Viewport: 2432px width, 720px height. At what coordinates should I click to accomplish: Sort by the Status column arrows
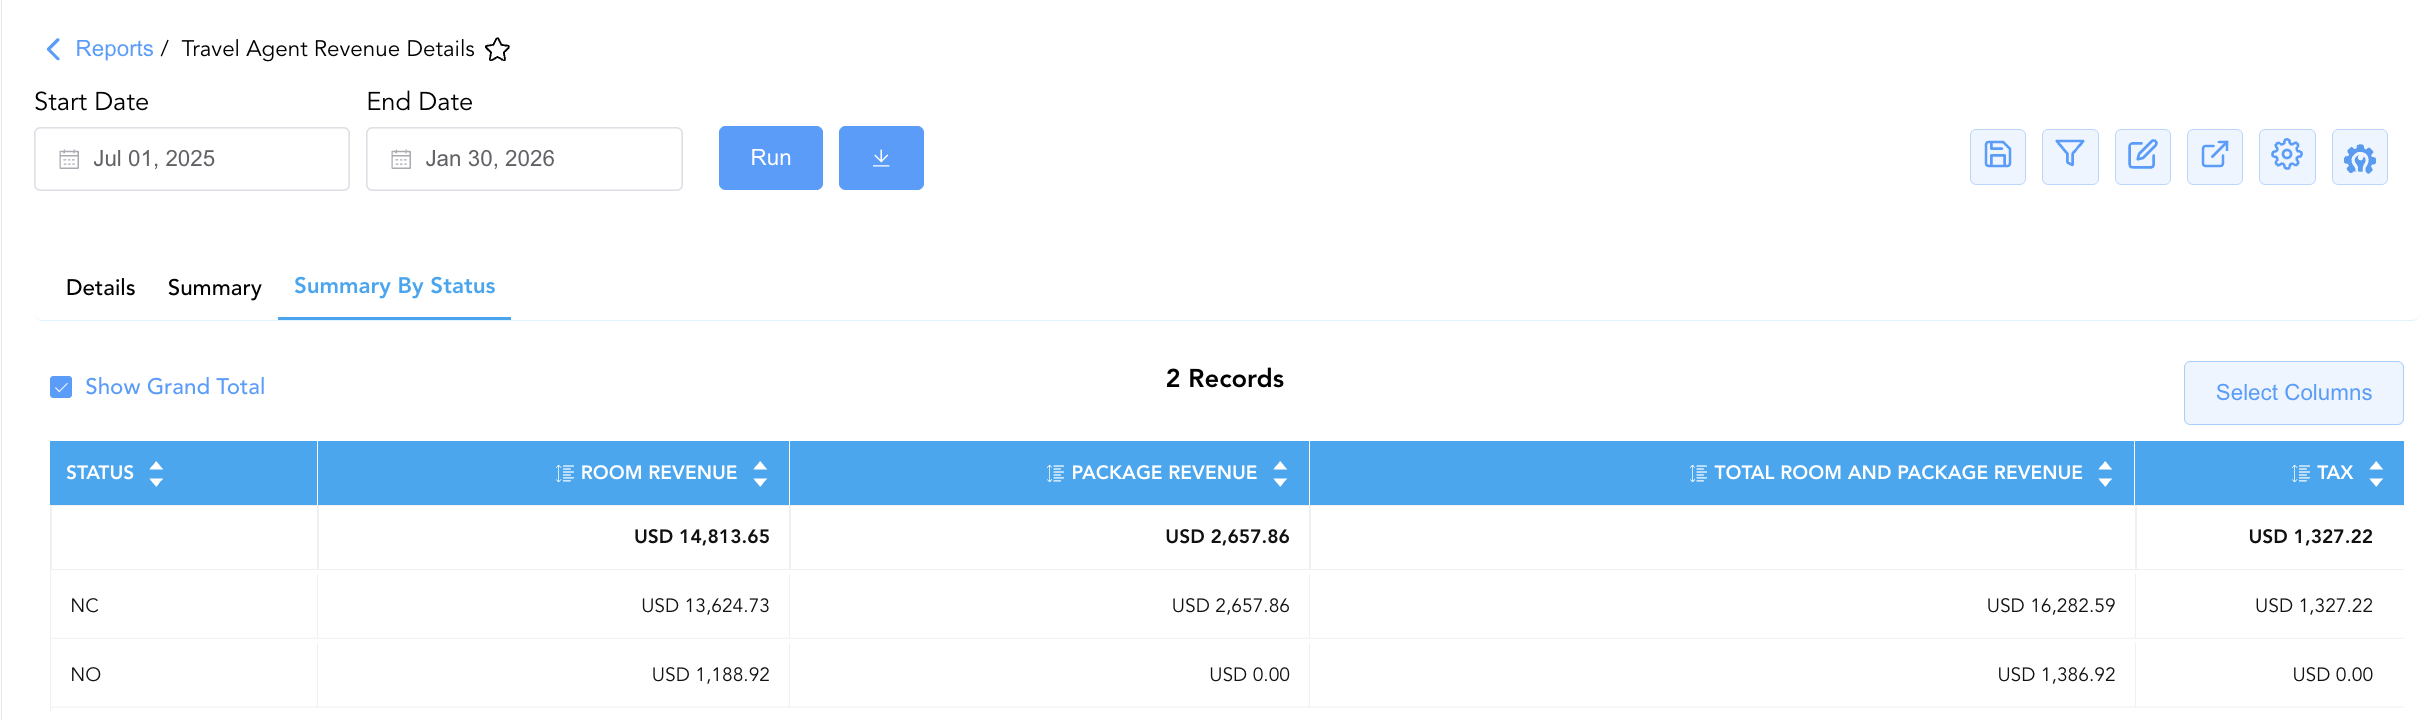click(156, 473)
